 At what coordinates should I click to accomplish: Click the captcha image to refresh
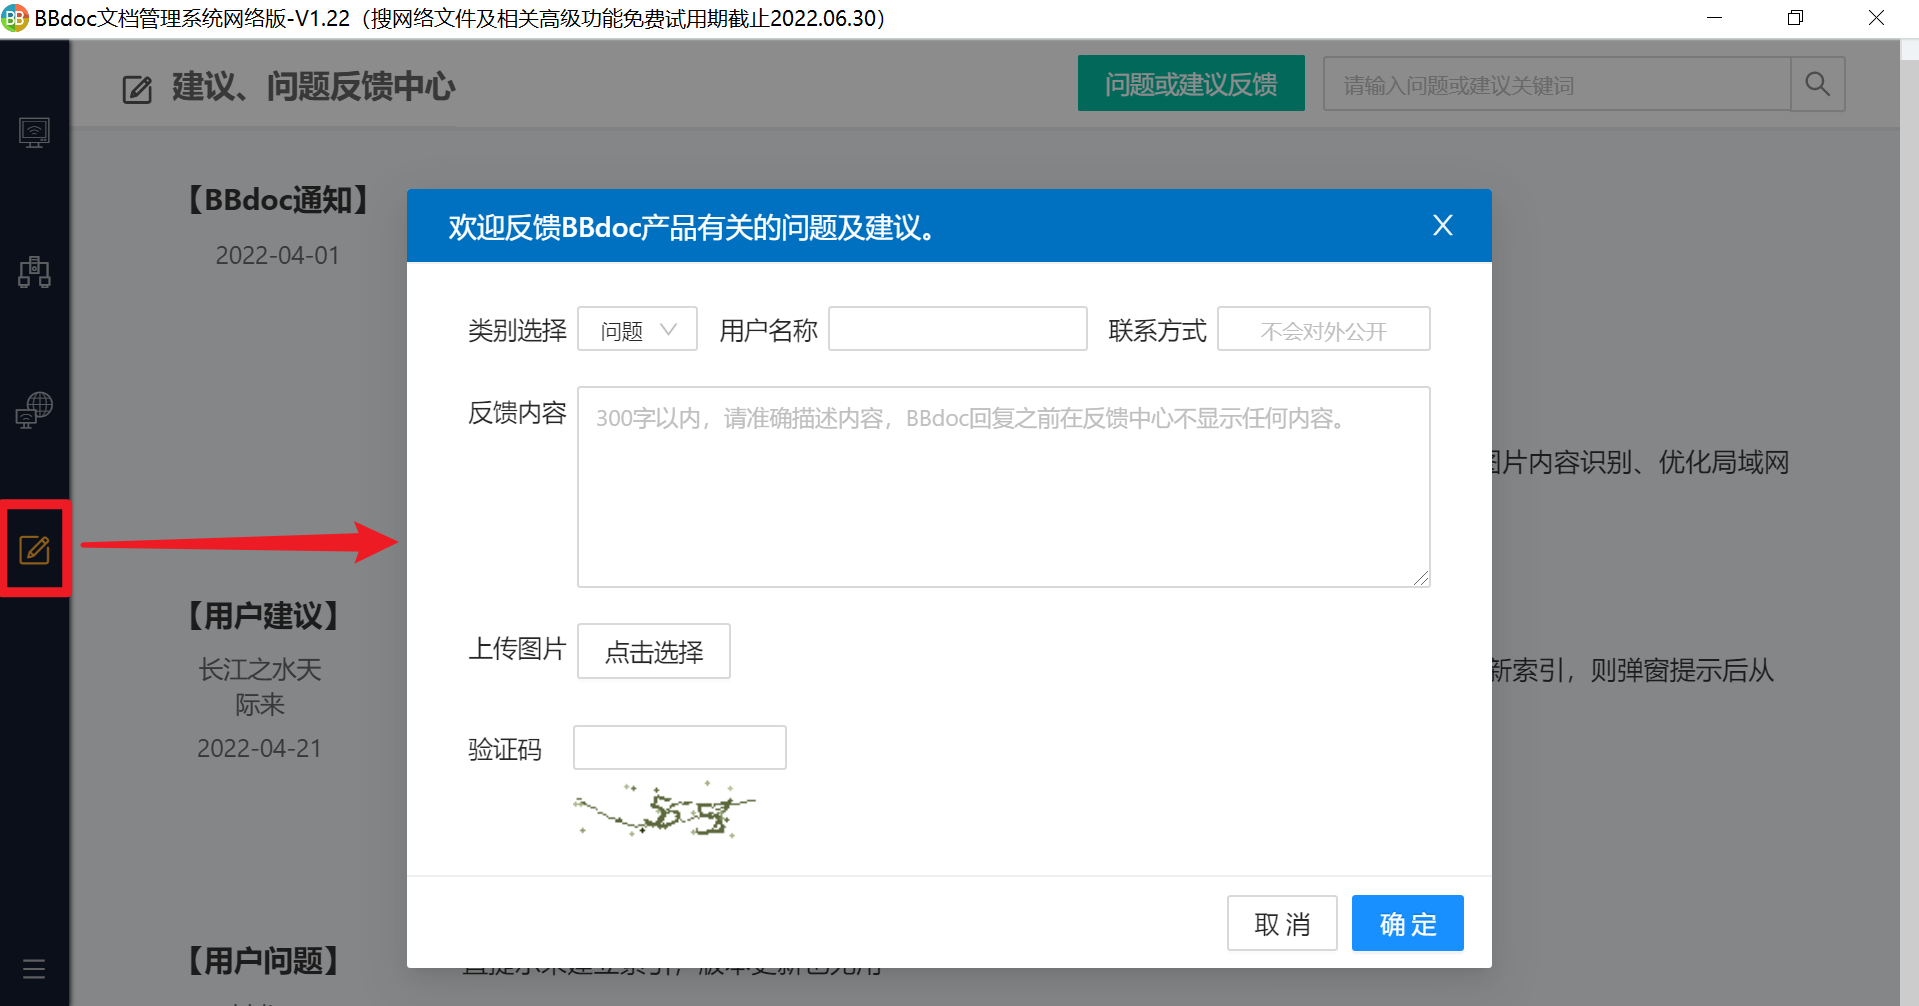click(664, 810)
